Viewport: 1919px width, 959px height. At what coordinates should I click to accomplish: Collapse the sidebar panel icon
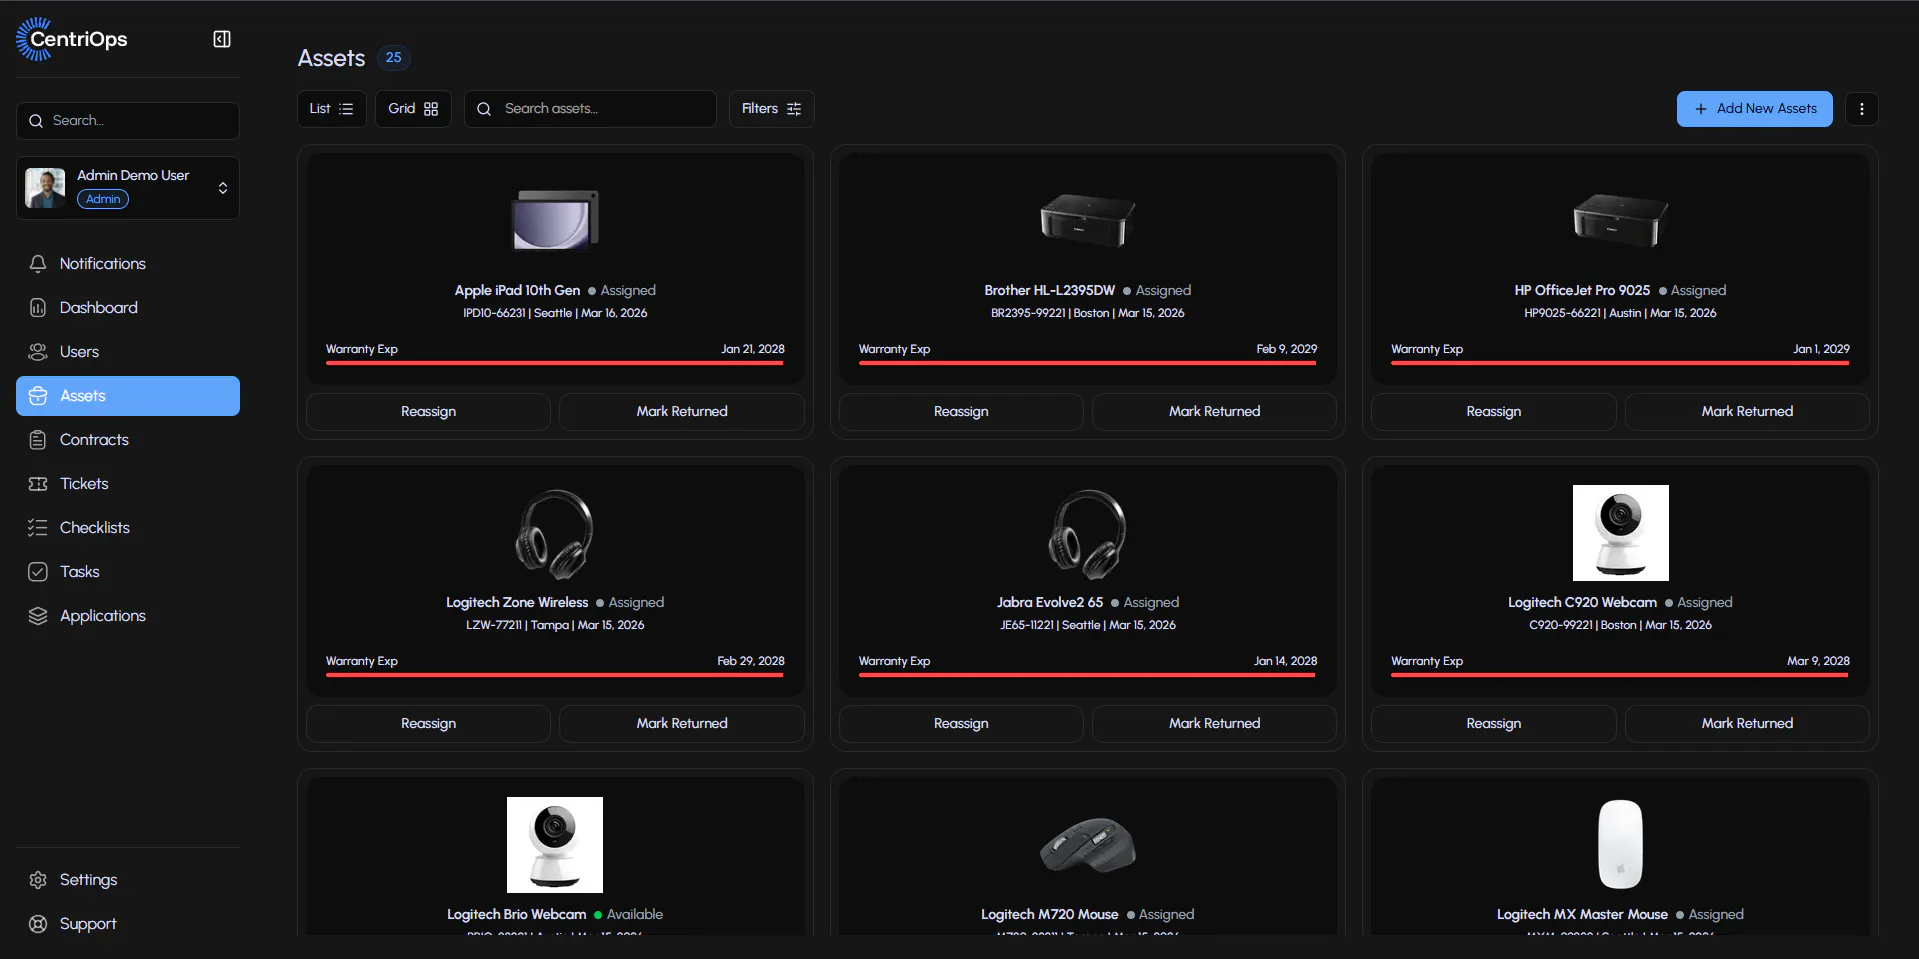click(222, 39)
